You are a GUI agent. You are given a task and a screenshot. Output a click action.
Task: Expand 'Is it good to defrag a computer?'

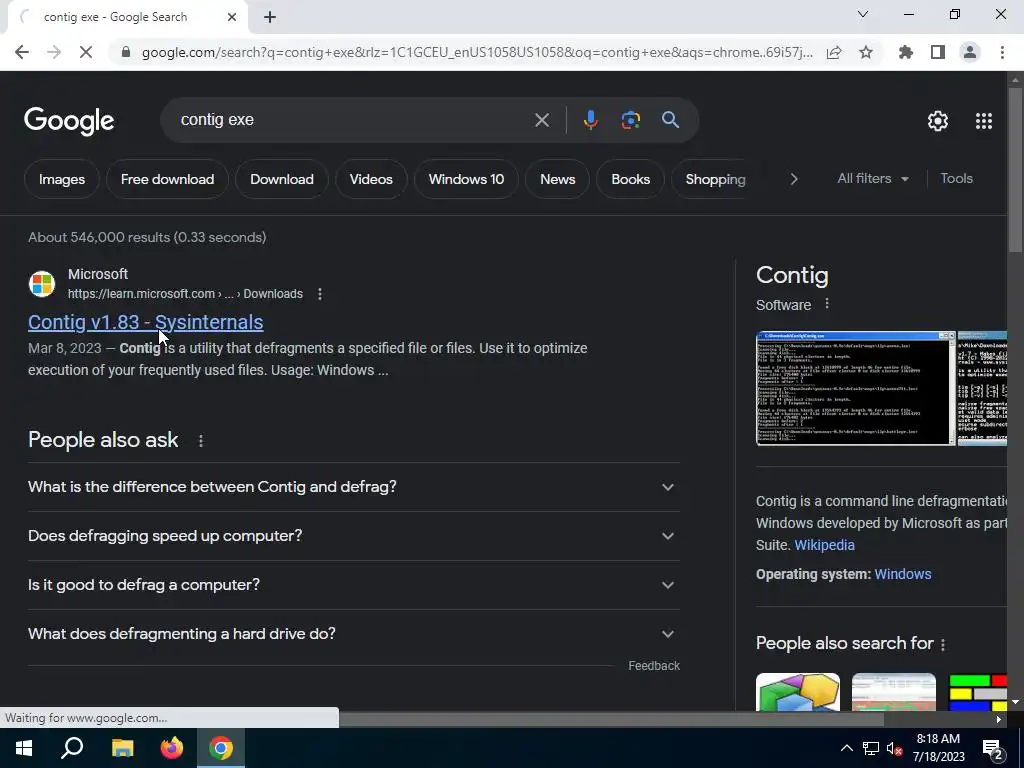(x=353, y=585)
